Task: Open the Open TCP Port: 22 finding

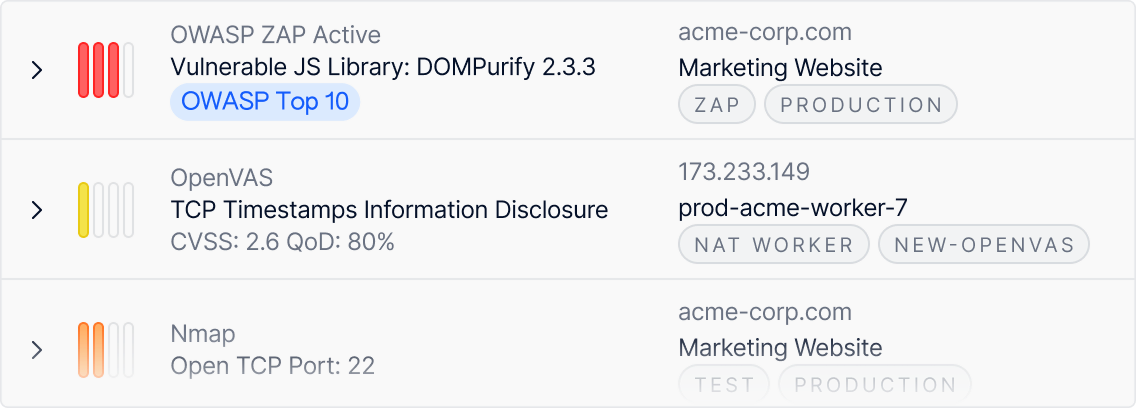Action: point(273,366)
